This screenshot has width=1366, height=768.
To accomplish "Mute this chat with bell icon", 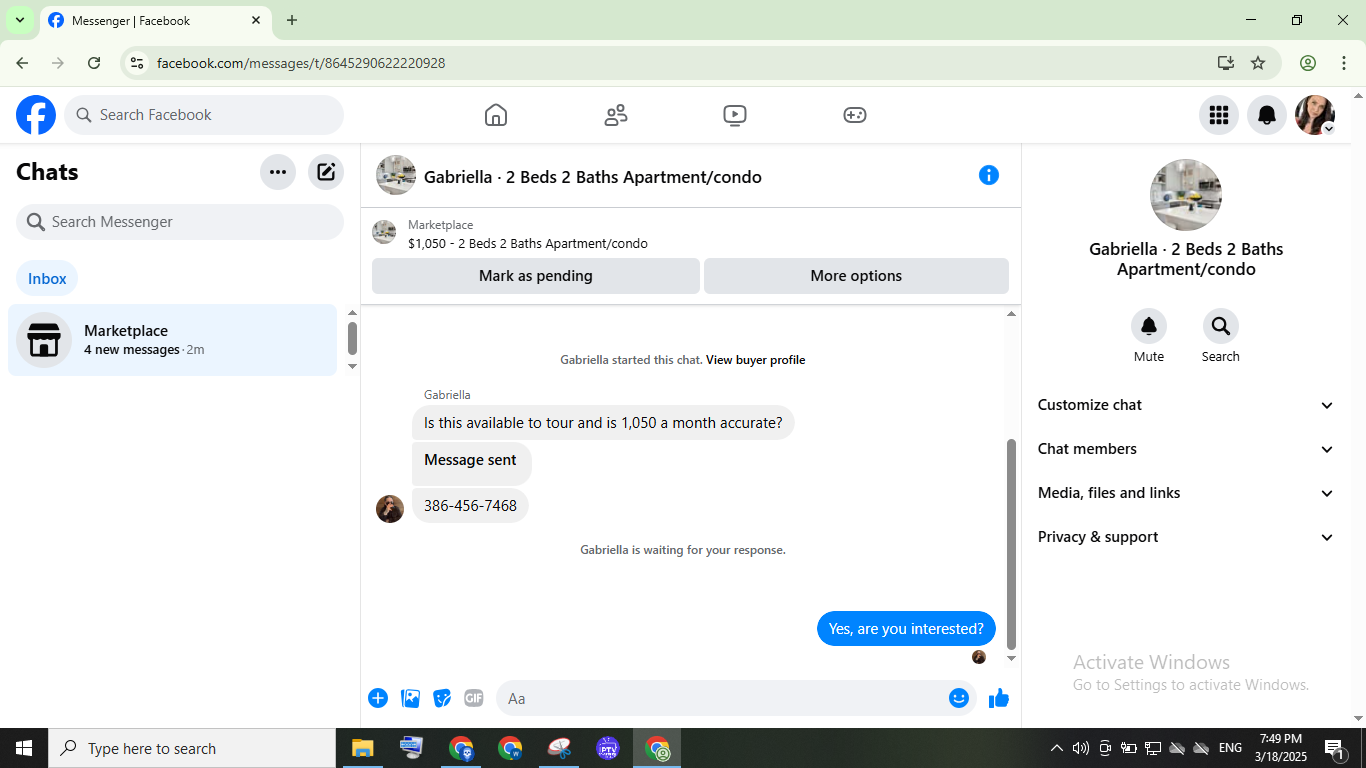I will tap(1149, 326).
